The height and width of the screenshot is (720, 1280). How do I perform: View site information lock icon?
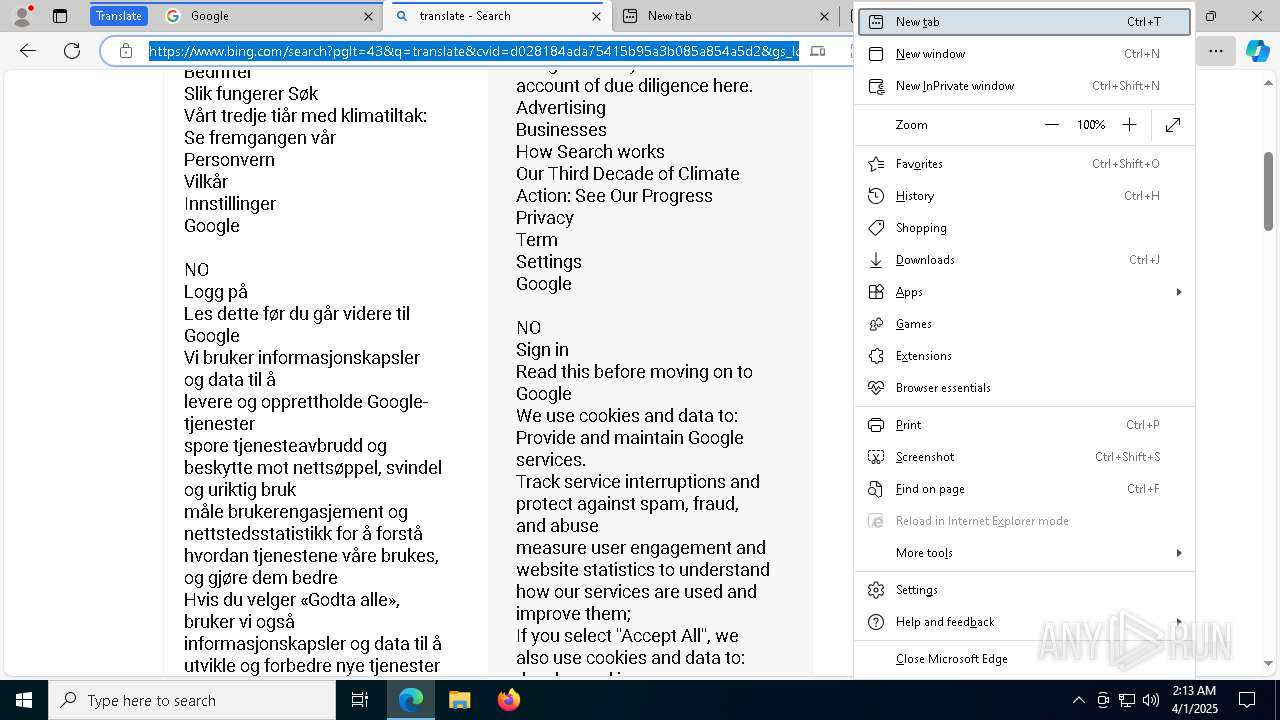(x=126, y=51)
